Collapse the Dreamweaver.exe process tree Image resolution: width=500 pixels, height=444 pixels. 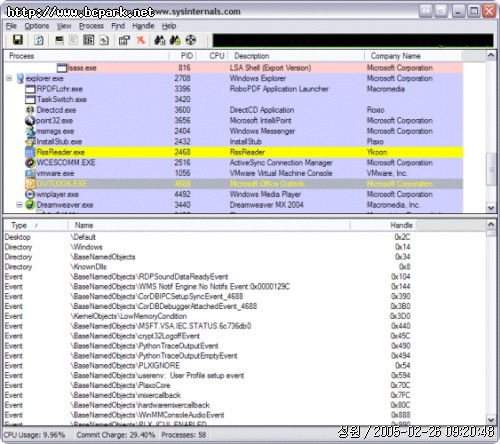[20, 205]
